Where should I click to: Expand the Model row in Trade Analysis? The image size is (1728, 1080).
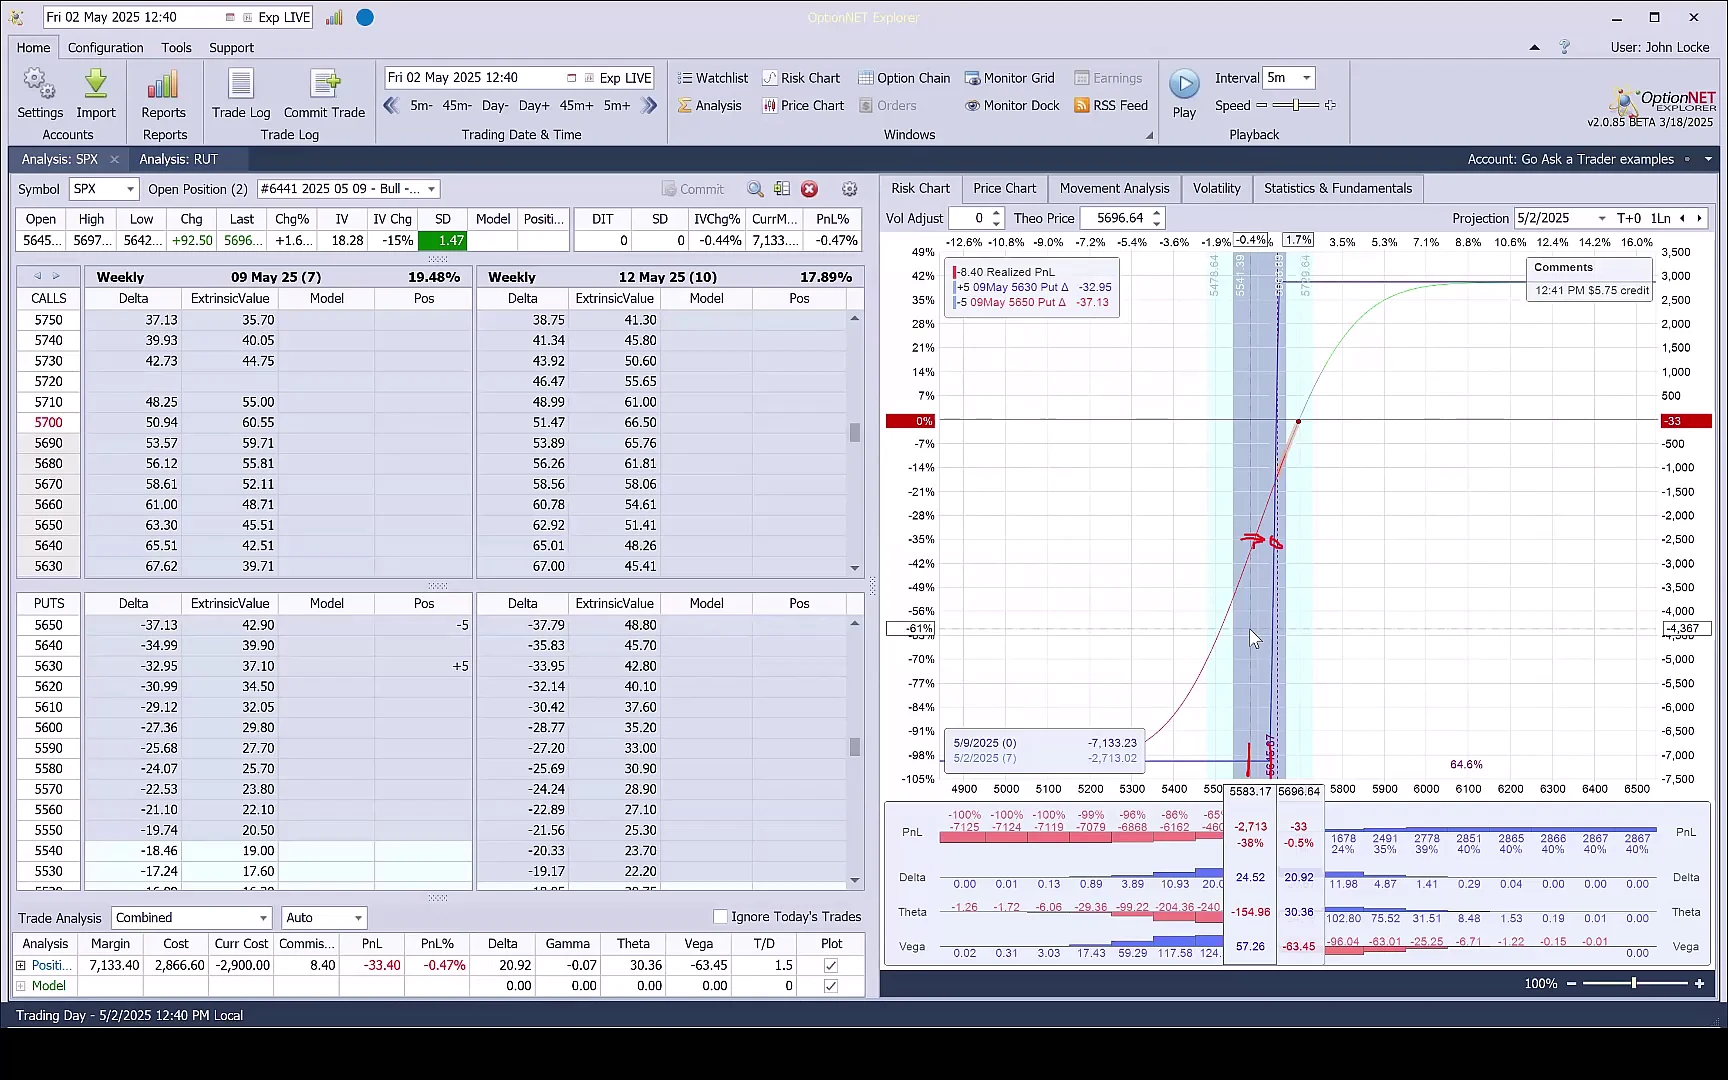[21, 986]
